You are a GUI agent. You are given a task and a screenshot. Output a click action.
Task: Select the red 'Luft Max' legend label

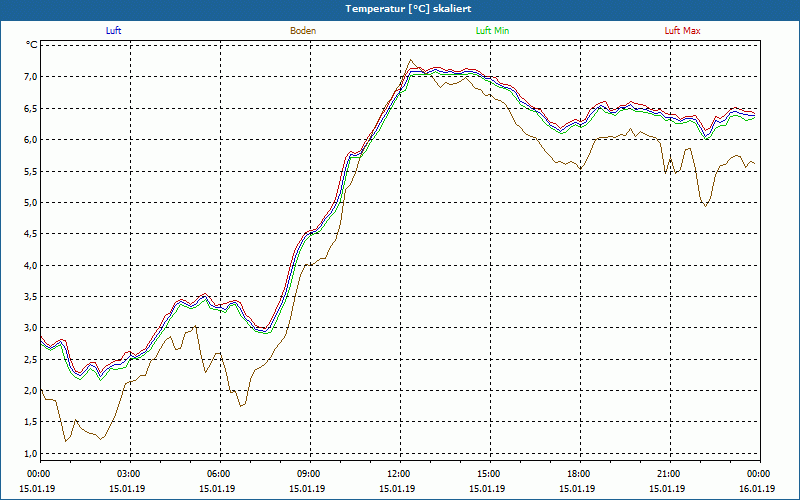click(x=682, y=31)
